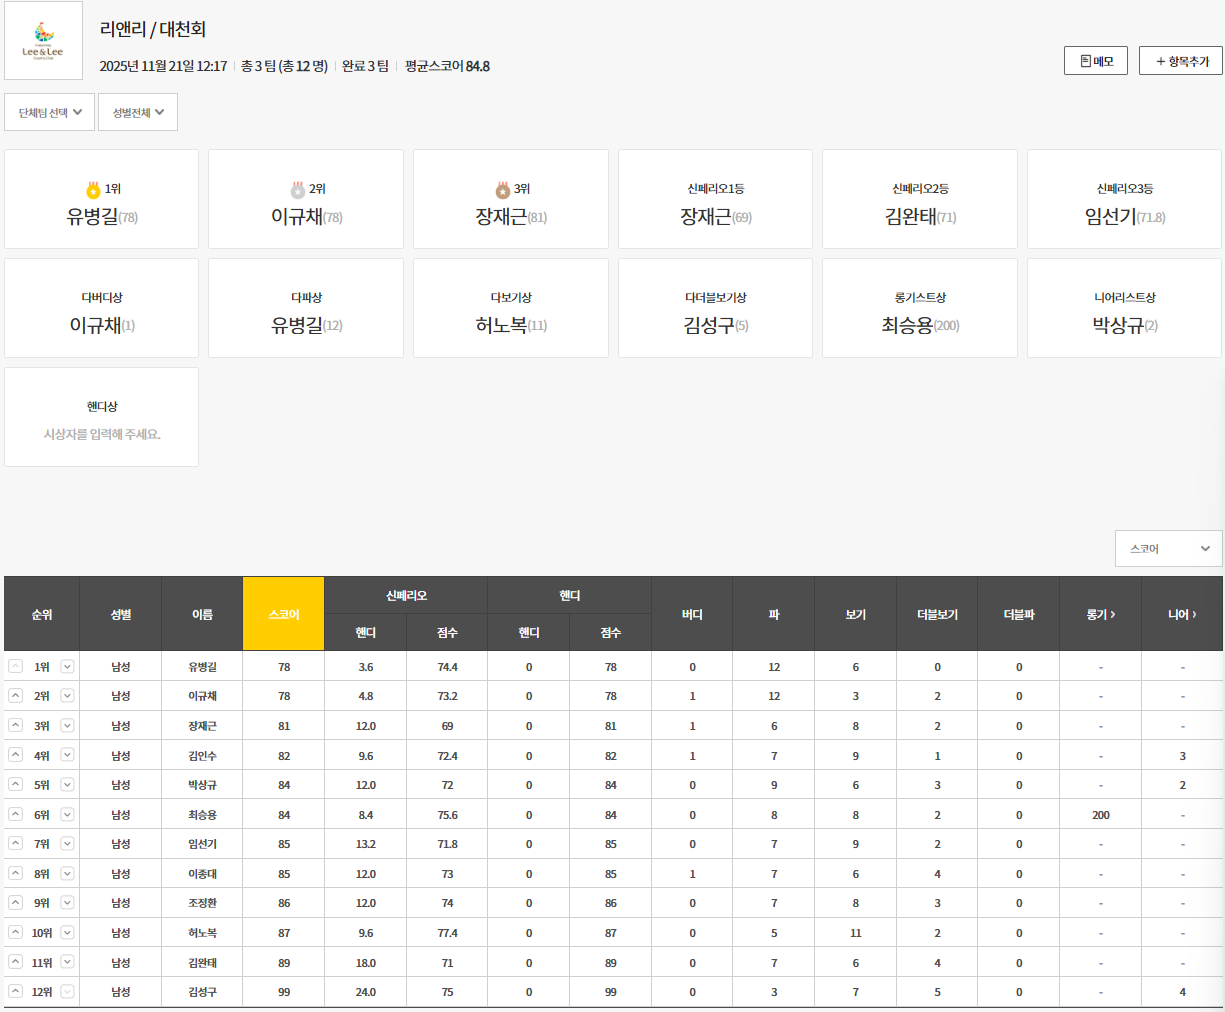Image resolution: width=1225 pixels, height=1012 pixels.
Task: Click the up arrow beside 12위 김성구
Action: point(16,991)
